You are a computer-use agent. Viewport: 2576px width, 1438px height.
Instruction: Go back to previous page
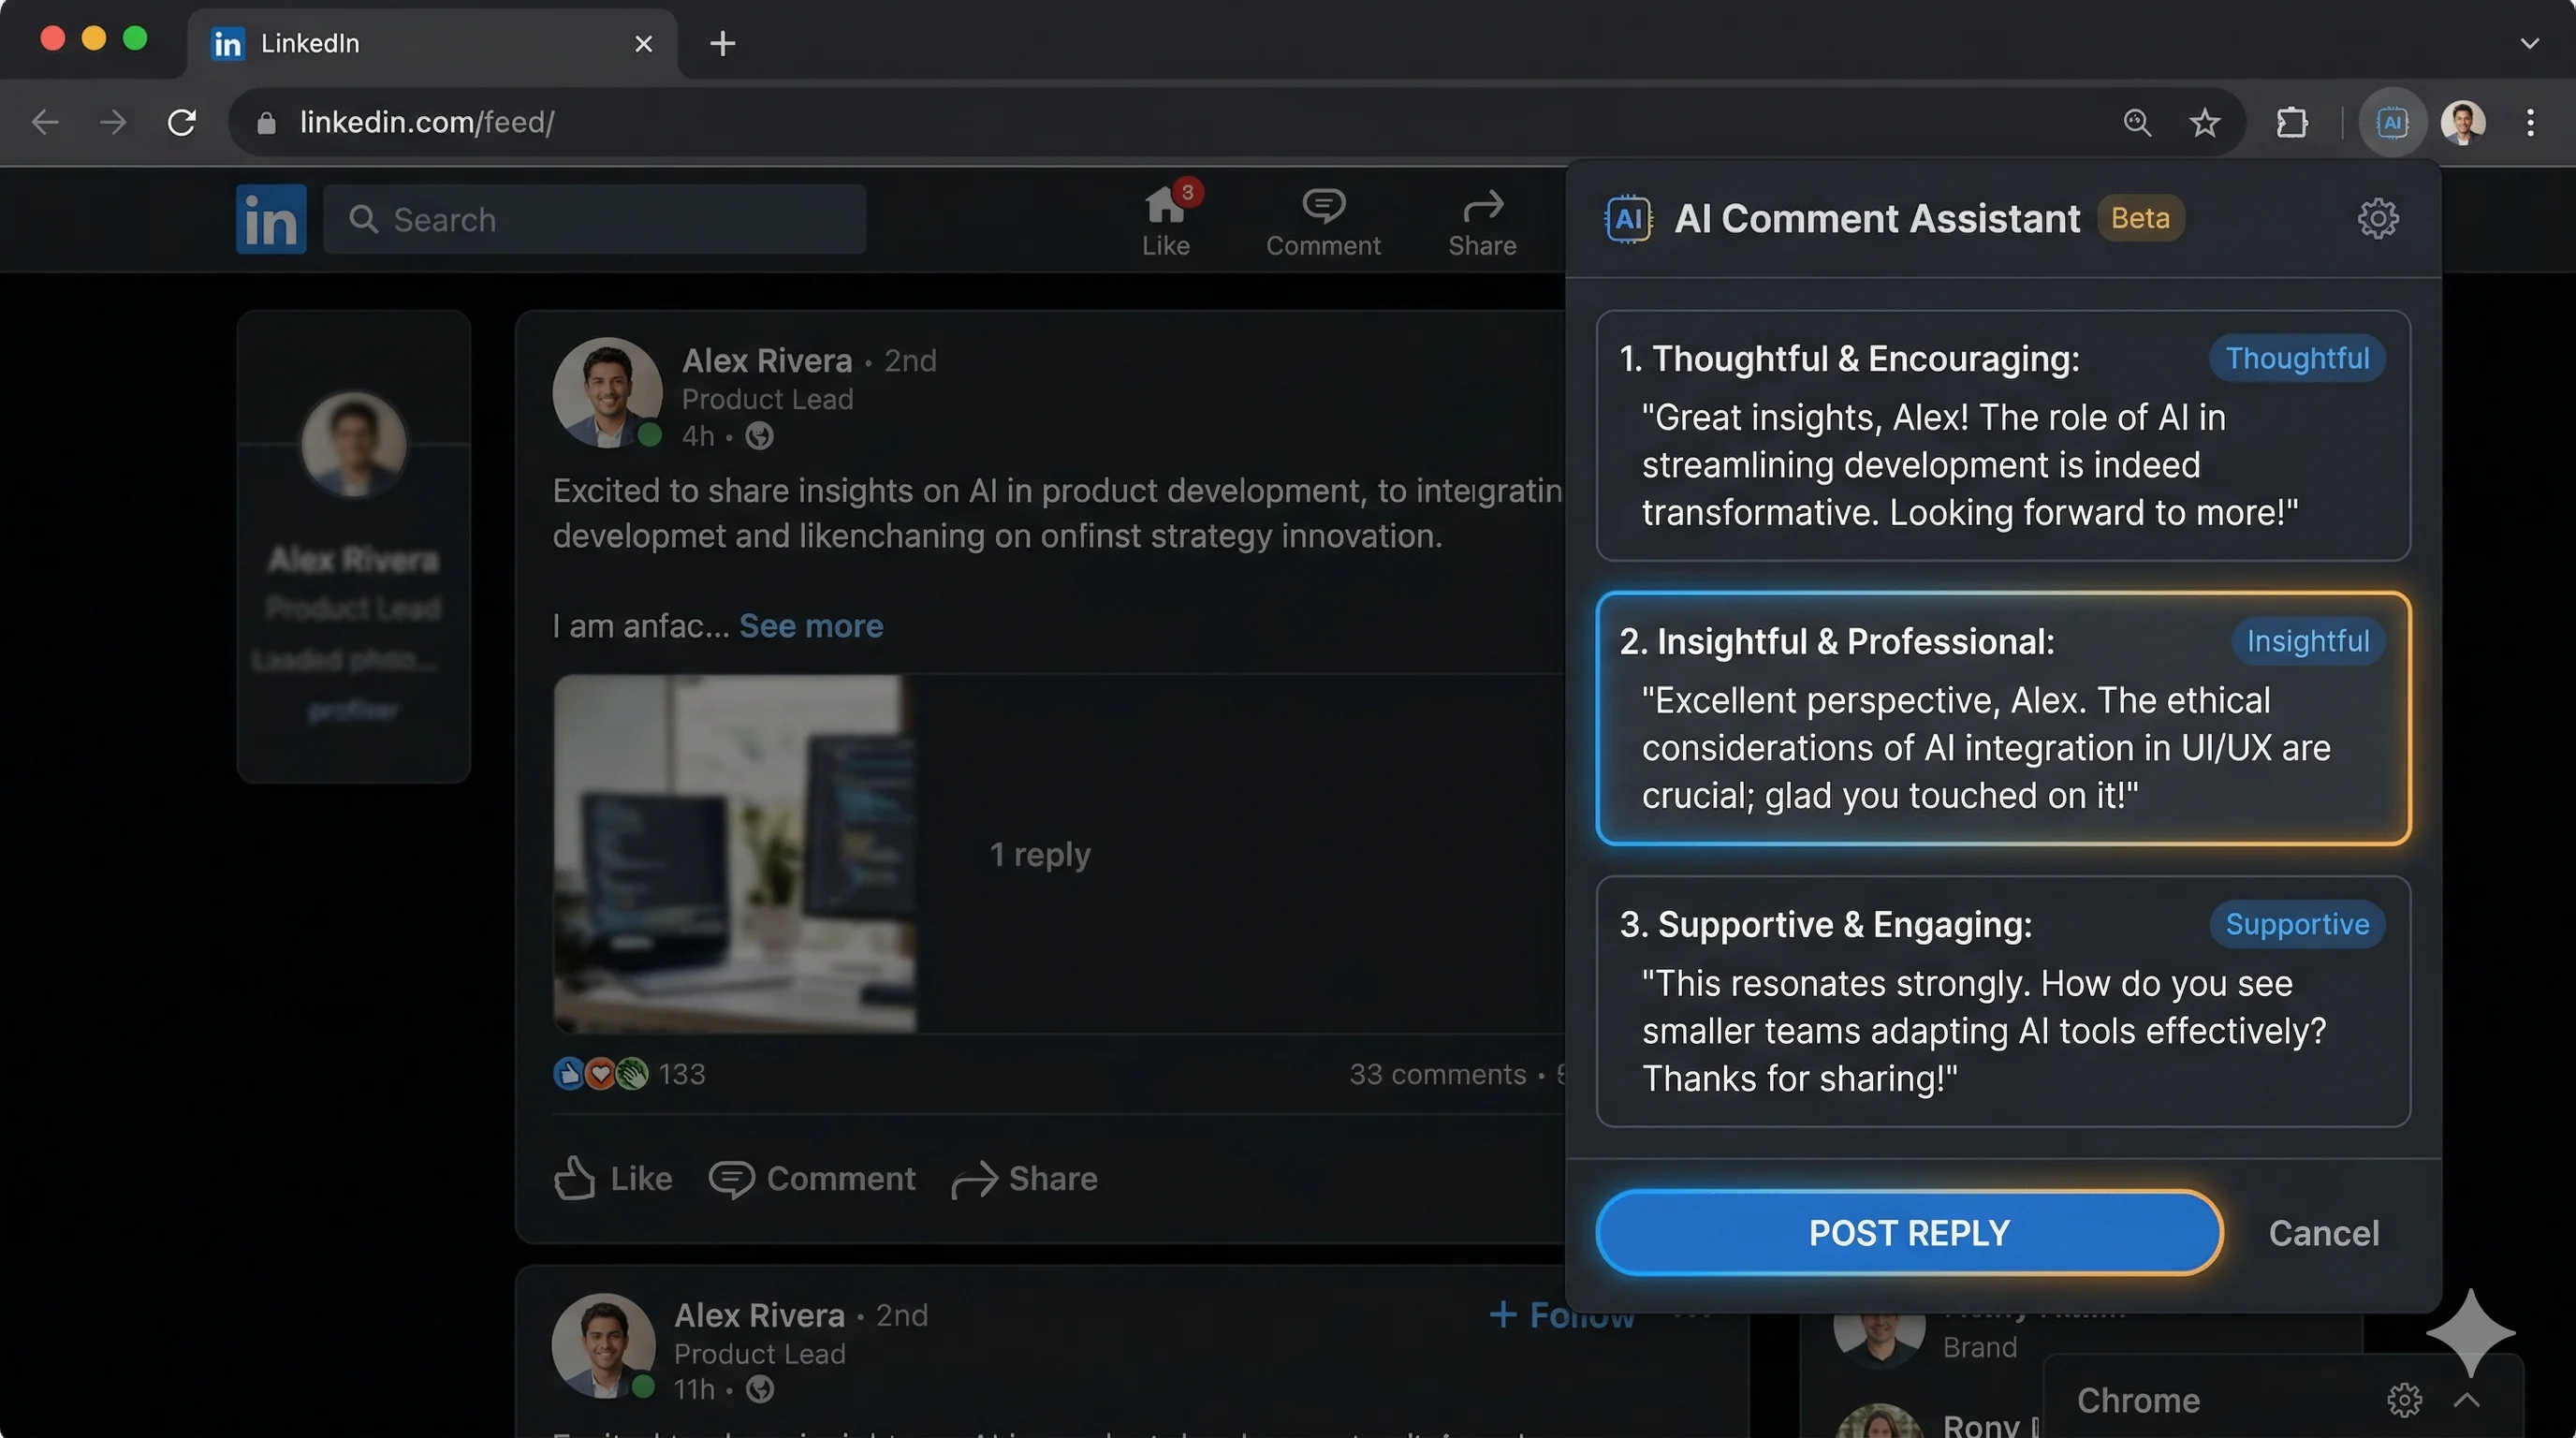pos(45,122)
